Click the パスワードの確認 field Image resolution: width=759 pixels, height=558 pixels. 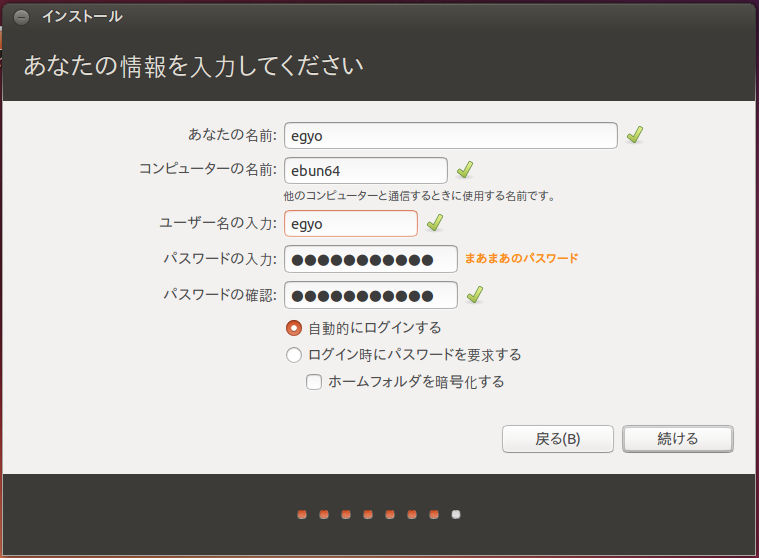(x=371, y=295)
